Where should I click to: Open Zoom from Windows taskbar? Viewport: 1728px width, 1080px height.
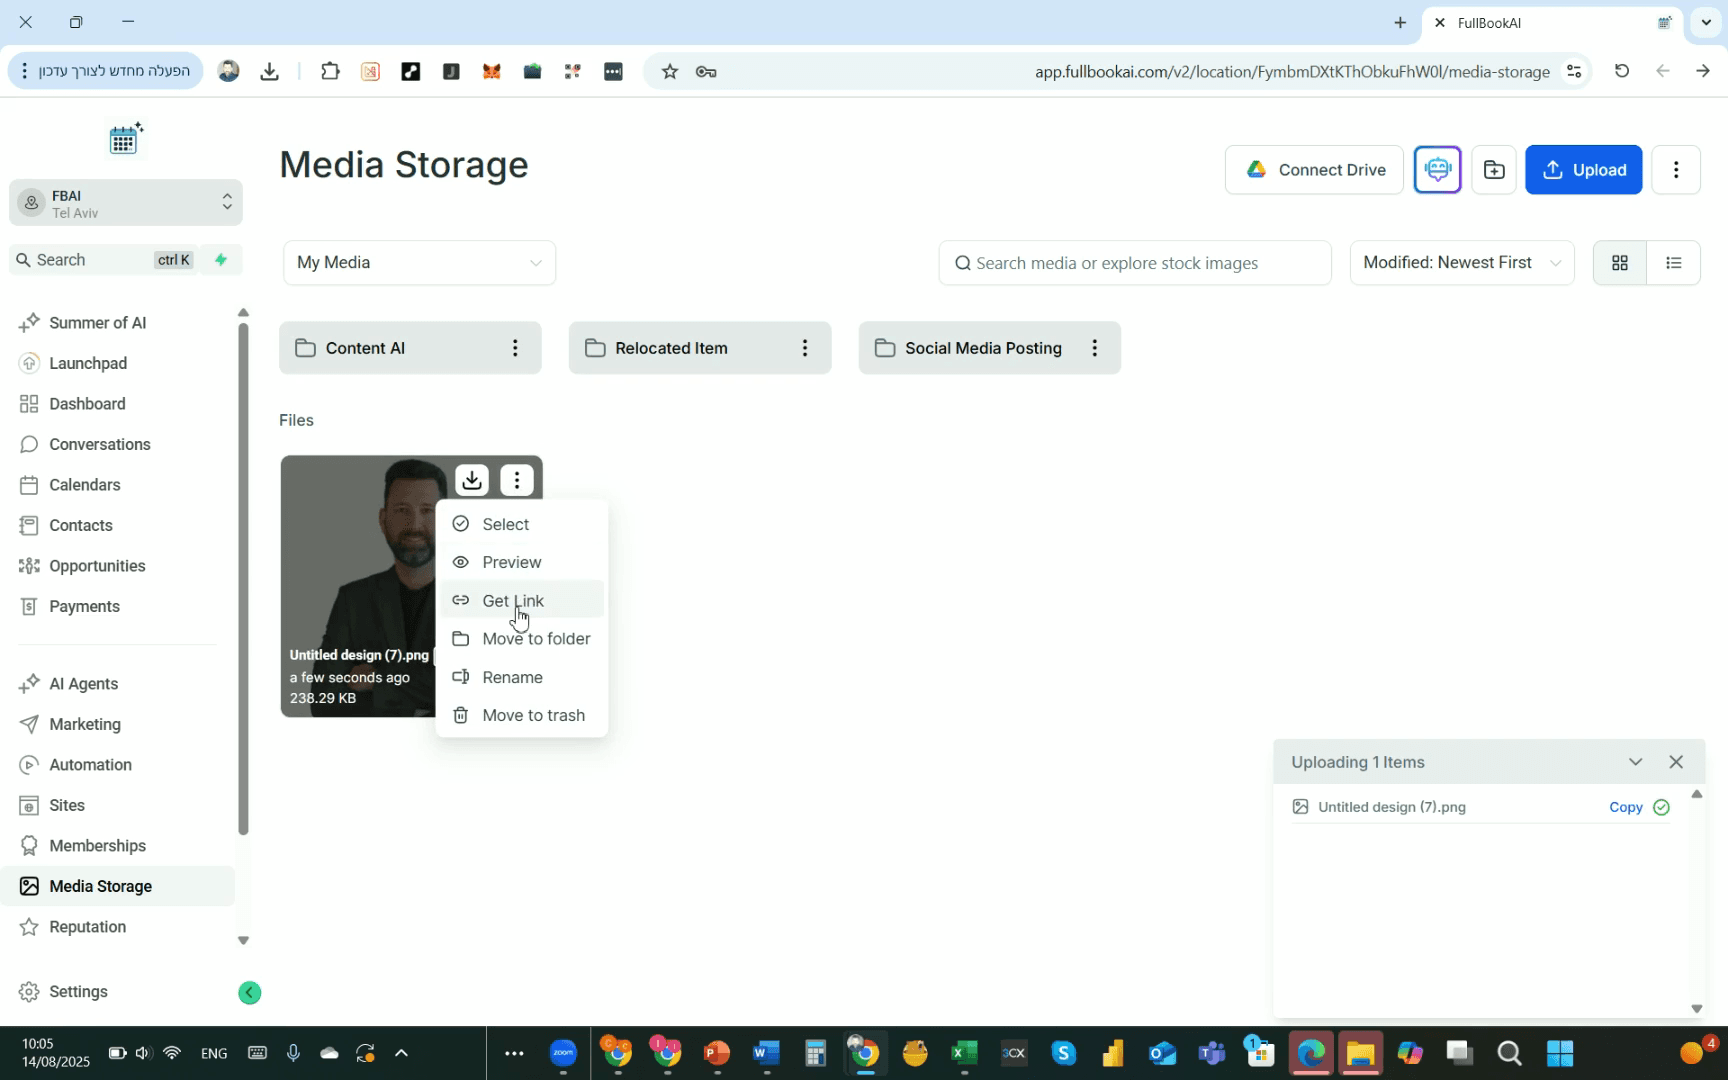(564, 1053)
